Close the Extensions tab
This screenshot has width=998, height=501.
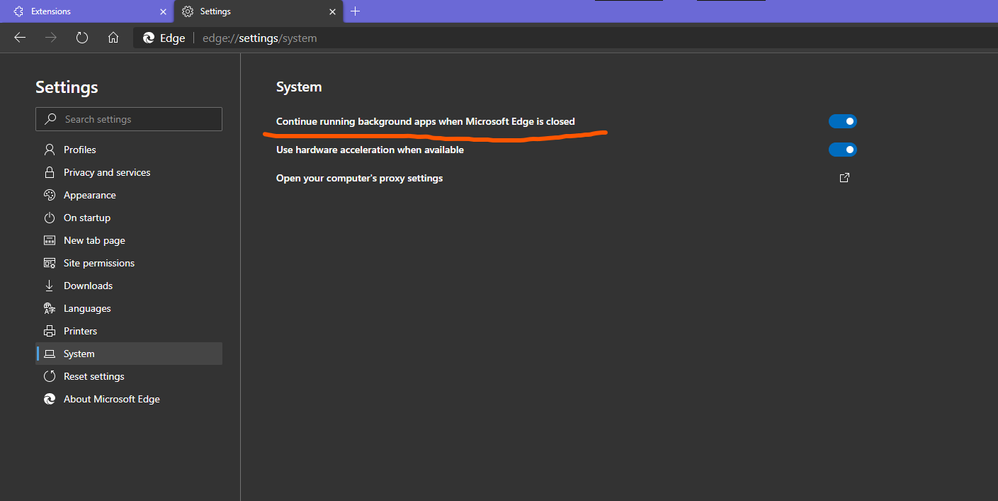pyautogui.click(x=163, y=11)
